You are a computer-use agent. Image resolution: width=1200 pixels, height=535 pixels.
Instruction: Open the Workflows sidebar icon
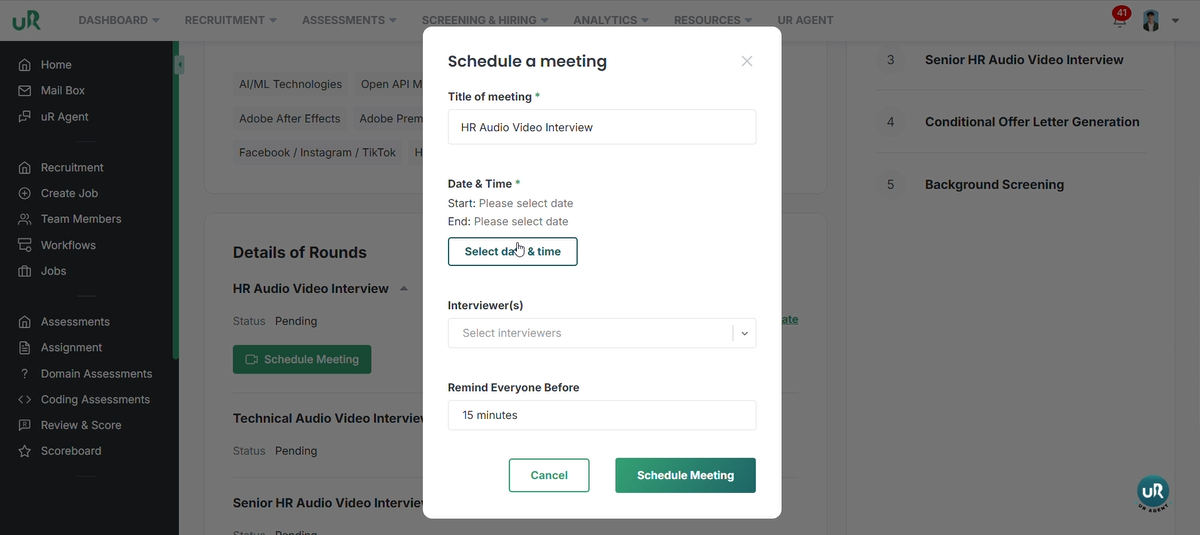[x=25, y=245]
